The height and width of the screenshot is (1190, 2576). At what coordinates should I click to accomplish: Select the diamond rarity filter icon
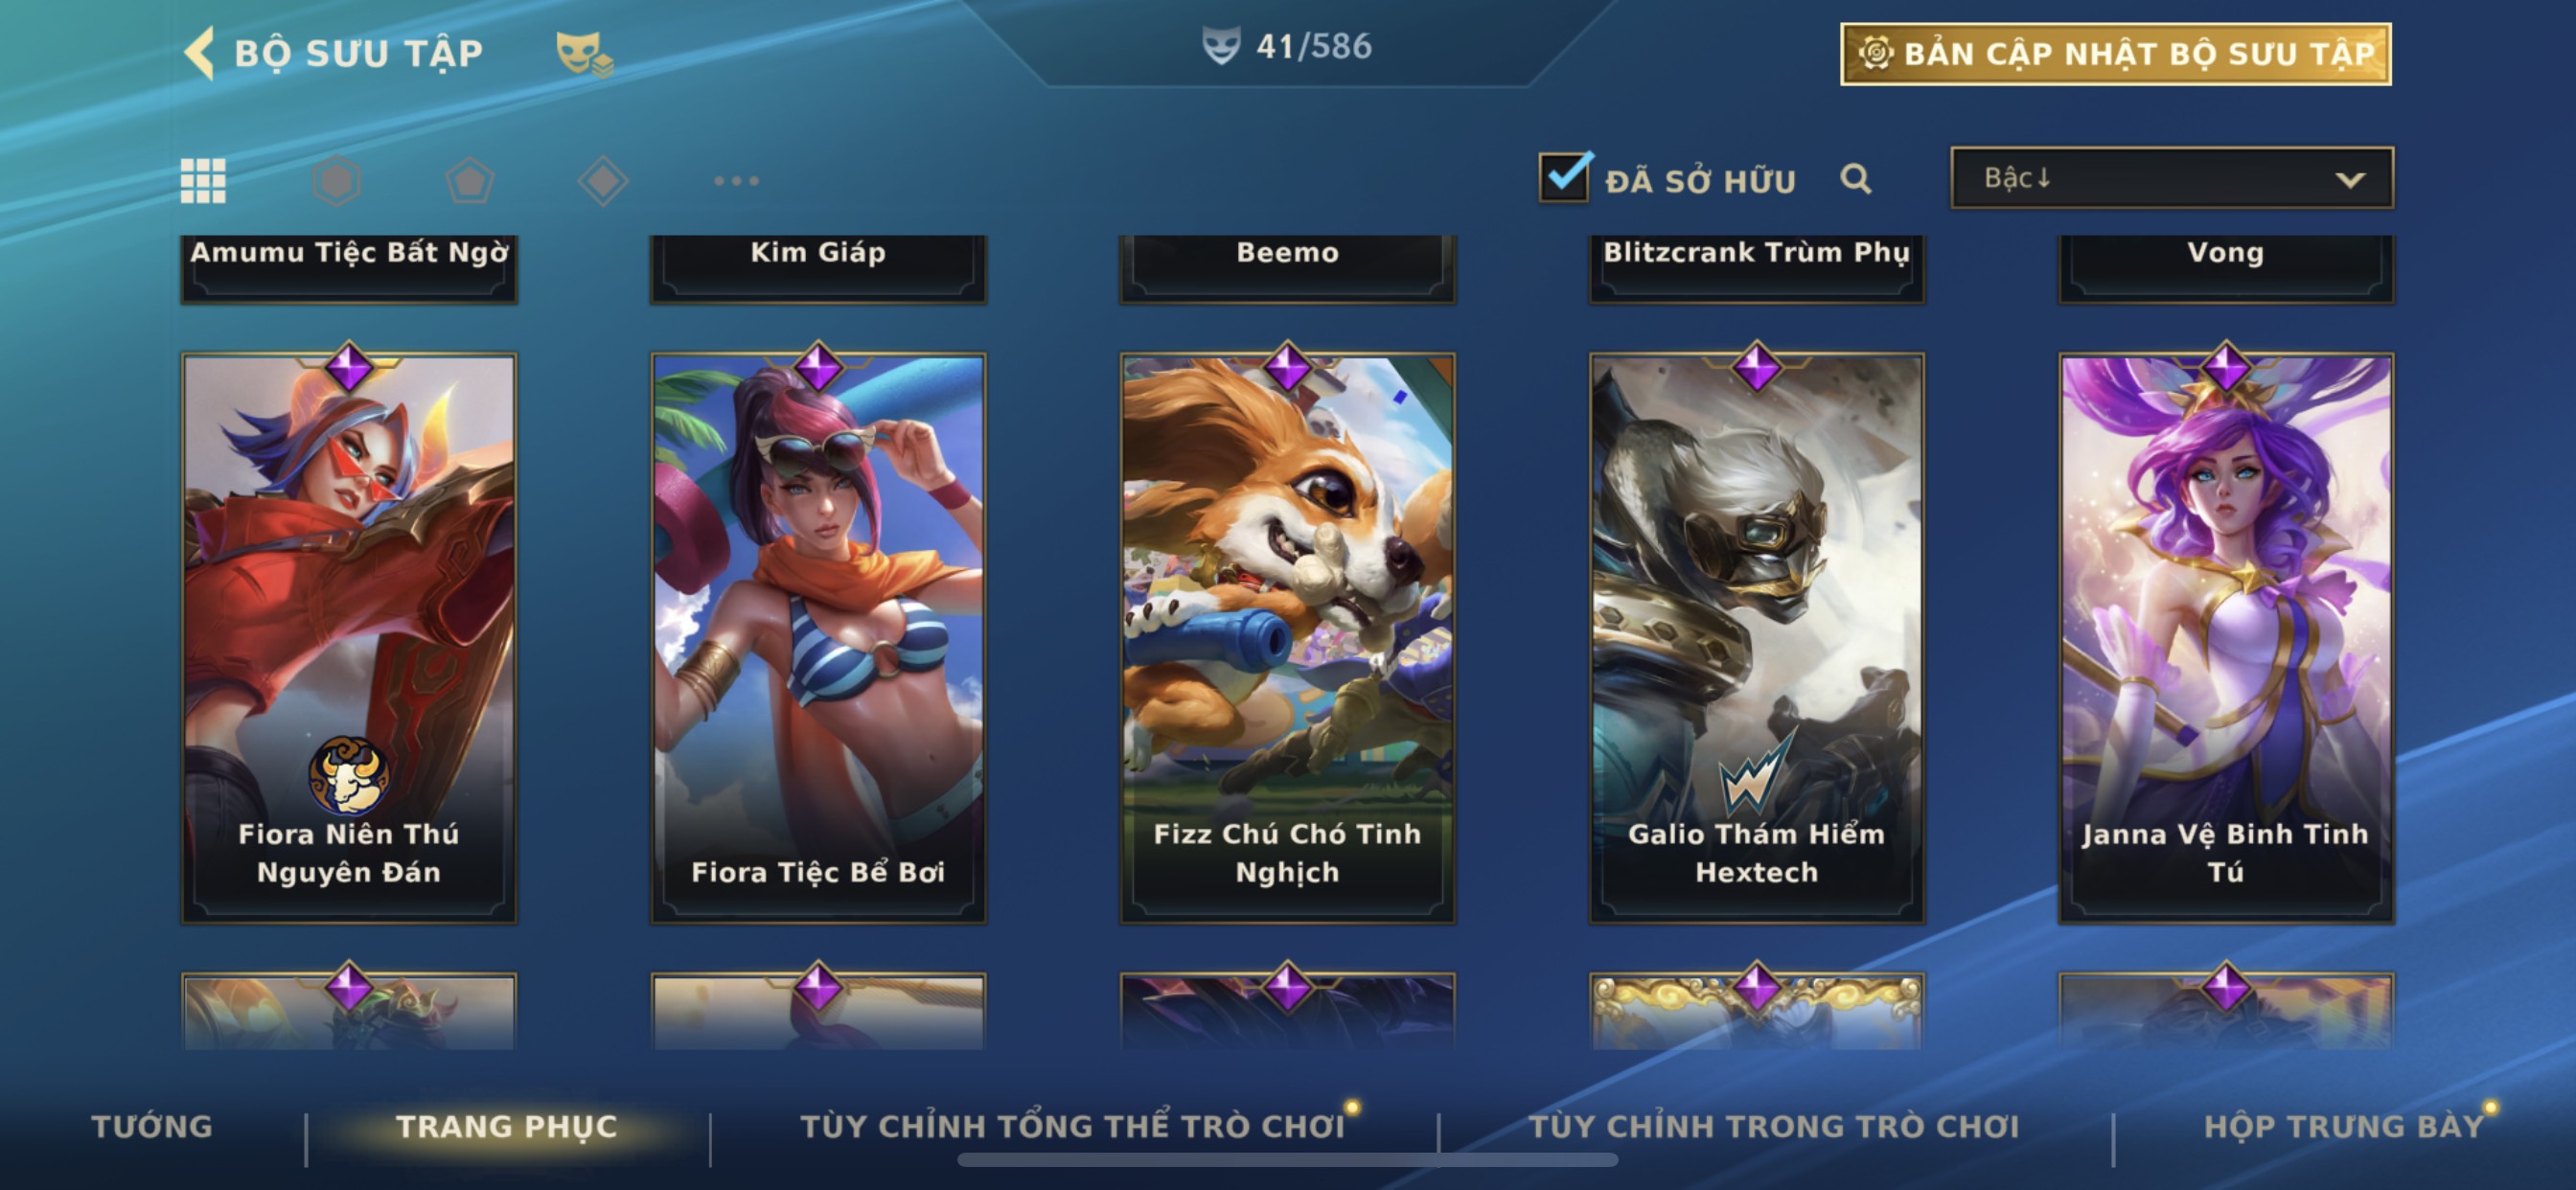point(603,181)
